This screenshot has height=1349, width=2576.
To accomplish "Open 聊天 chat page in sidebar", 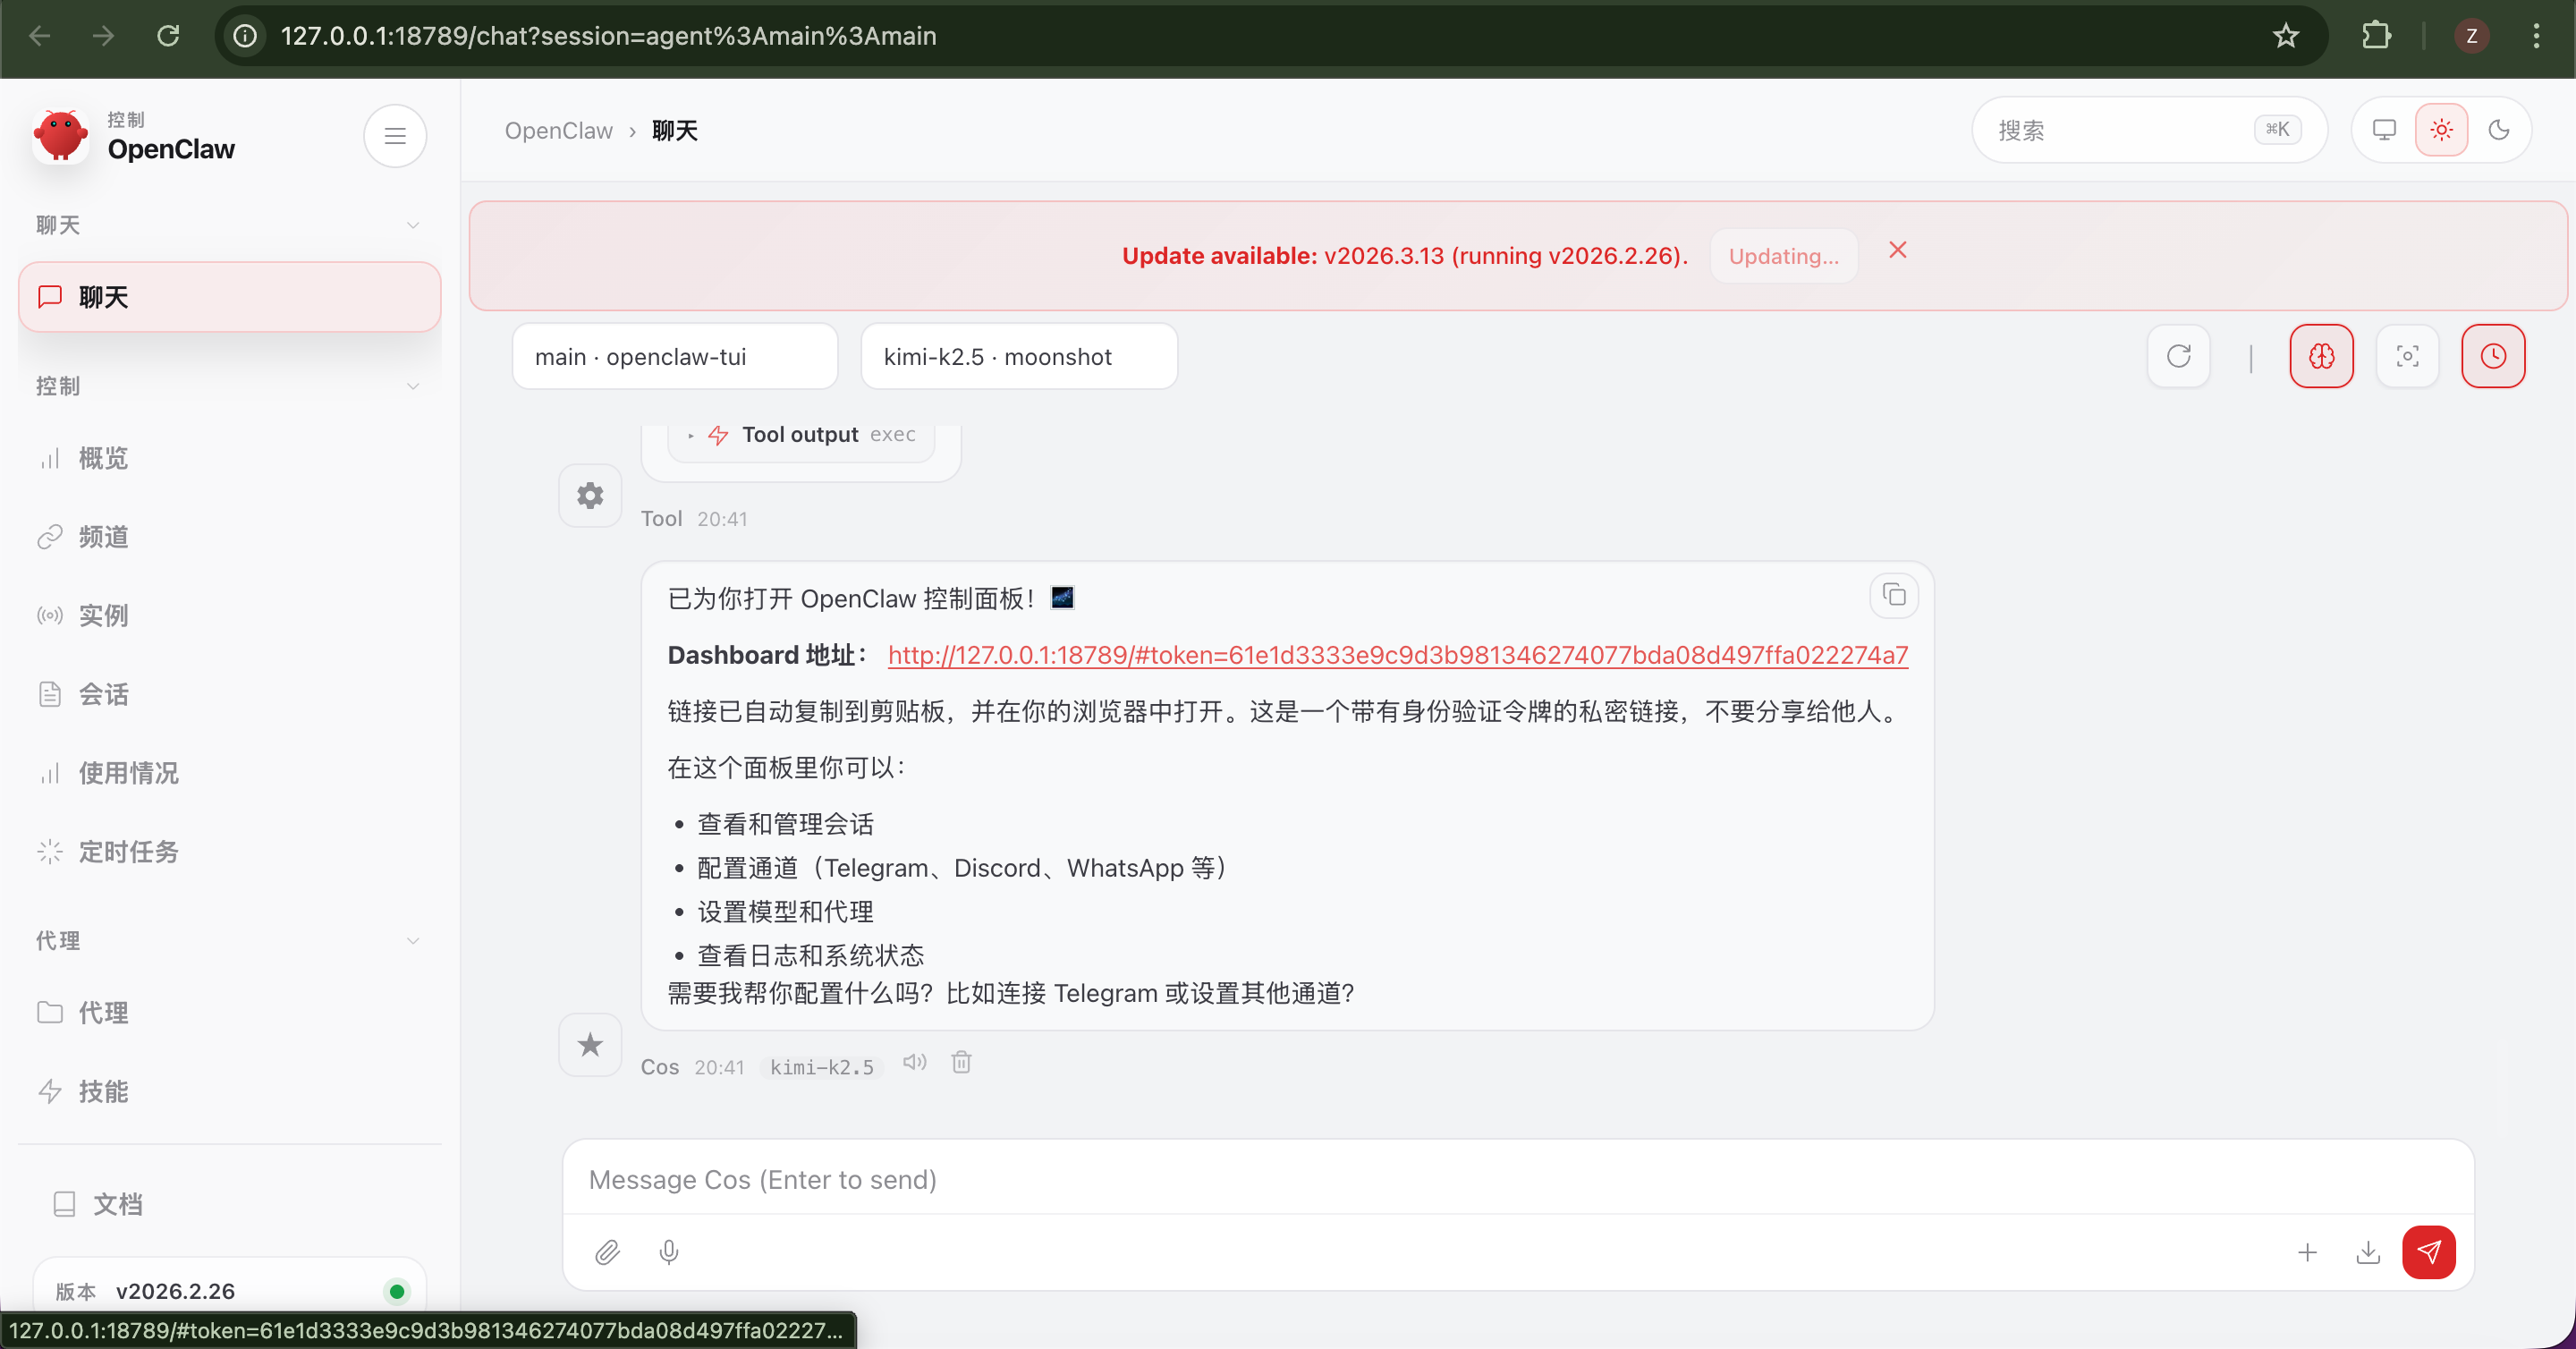I will 229,297.
